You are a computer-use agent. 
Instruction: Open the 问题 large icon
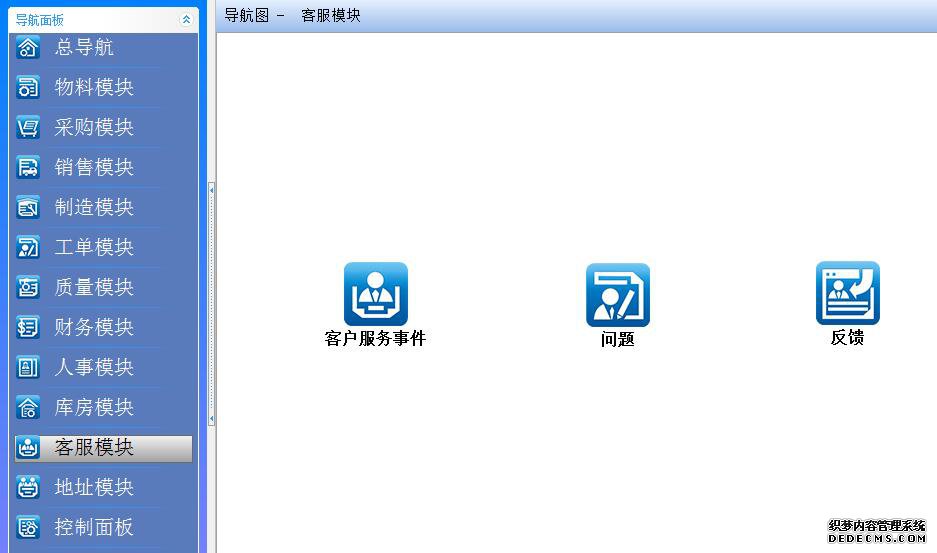click(x=618, y=295)
